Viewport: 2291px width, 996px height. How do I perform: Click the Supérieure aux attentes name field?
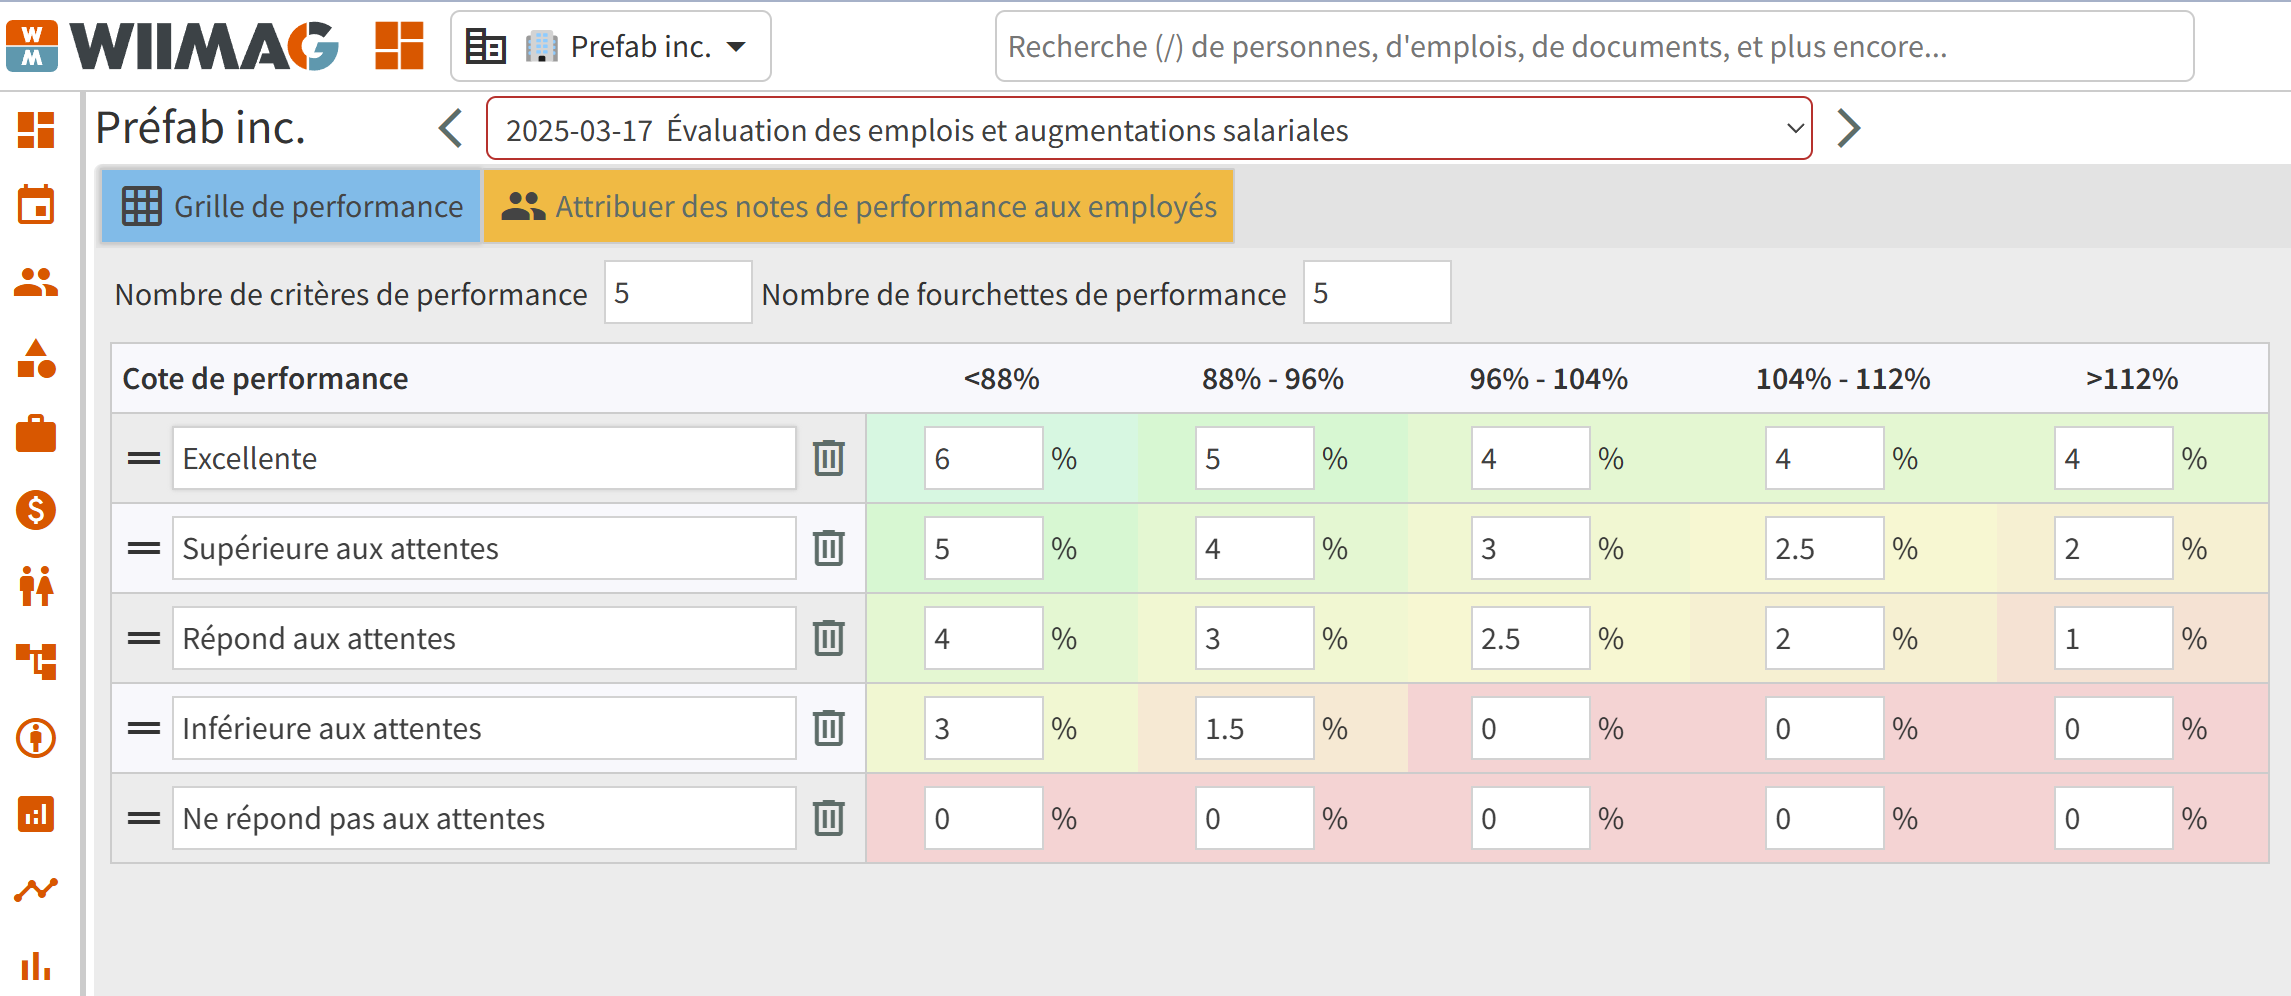(484, 548)
